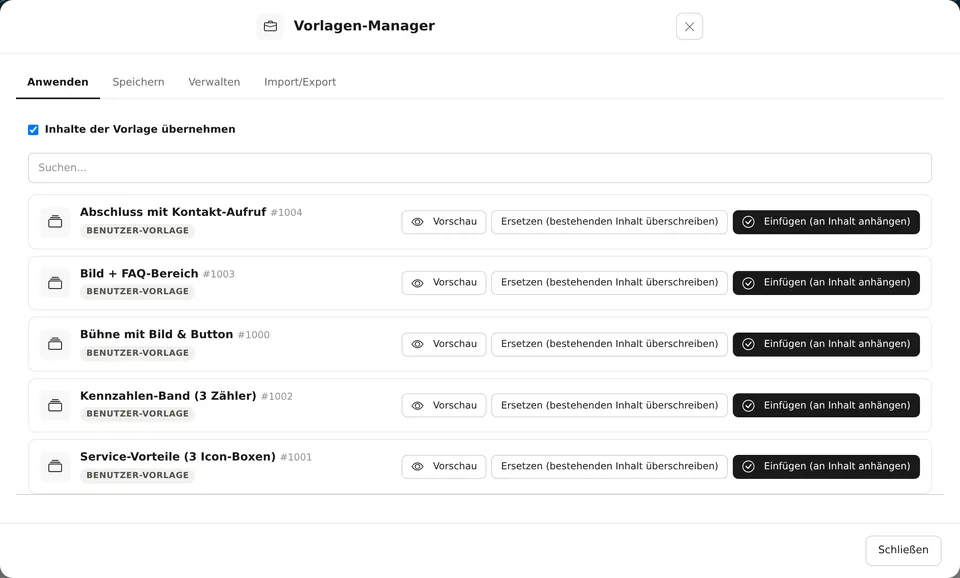This screenshot has width=960, height=578.
Task: Click the ID label #1000
Action: [253, 335]
